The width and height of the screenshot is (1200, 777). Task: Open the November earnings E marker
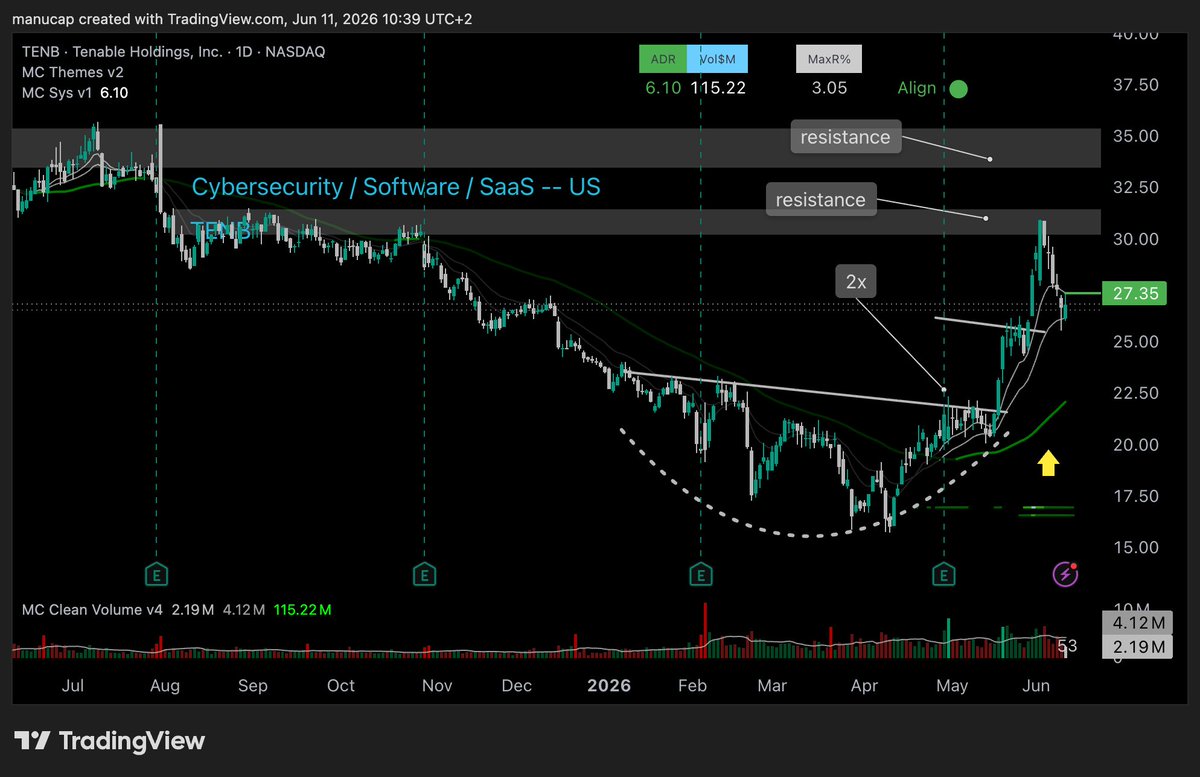(x=425, y=574)
